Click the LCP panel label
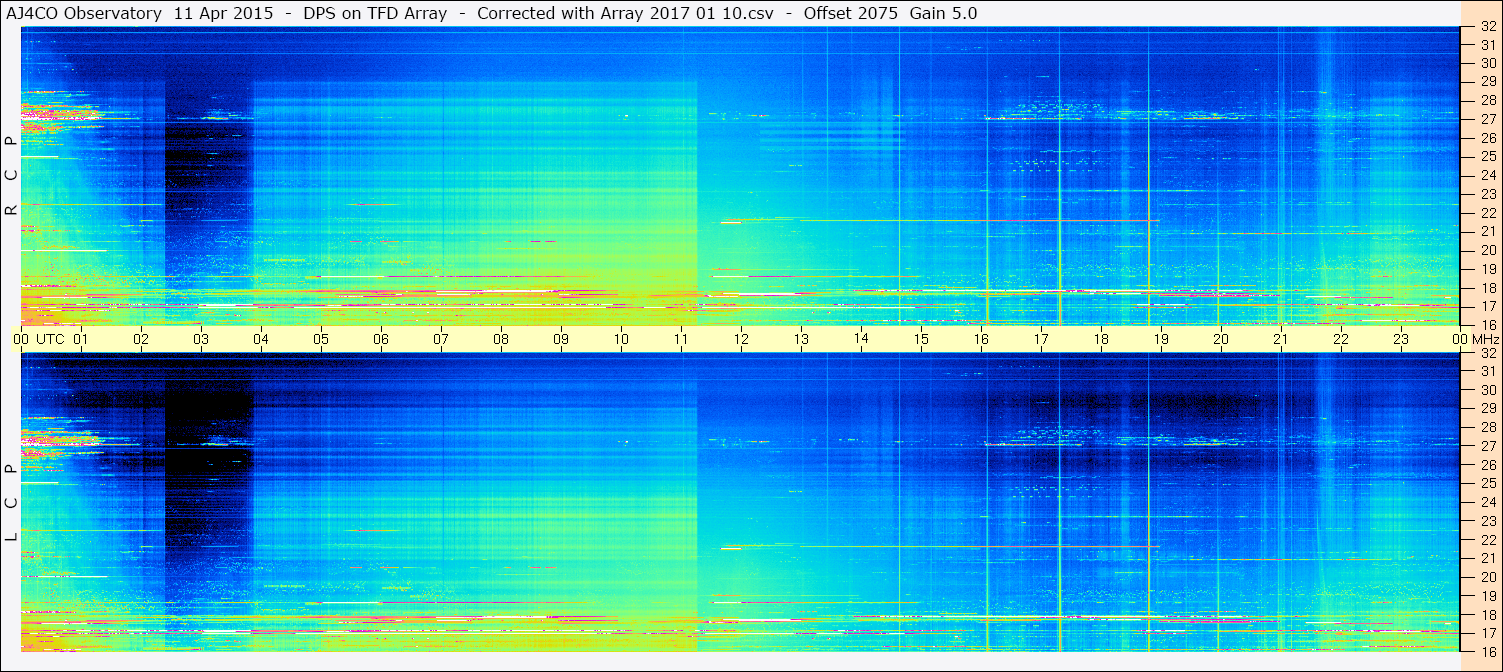Screen dimensions: 1503x672 tap(11, 503)
